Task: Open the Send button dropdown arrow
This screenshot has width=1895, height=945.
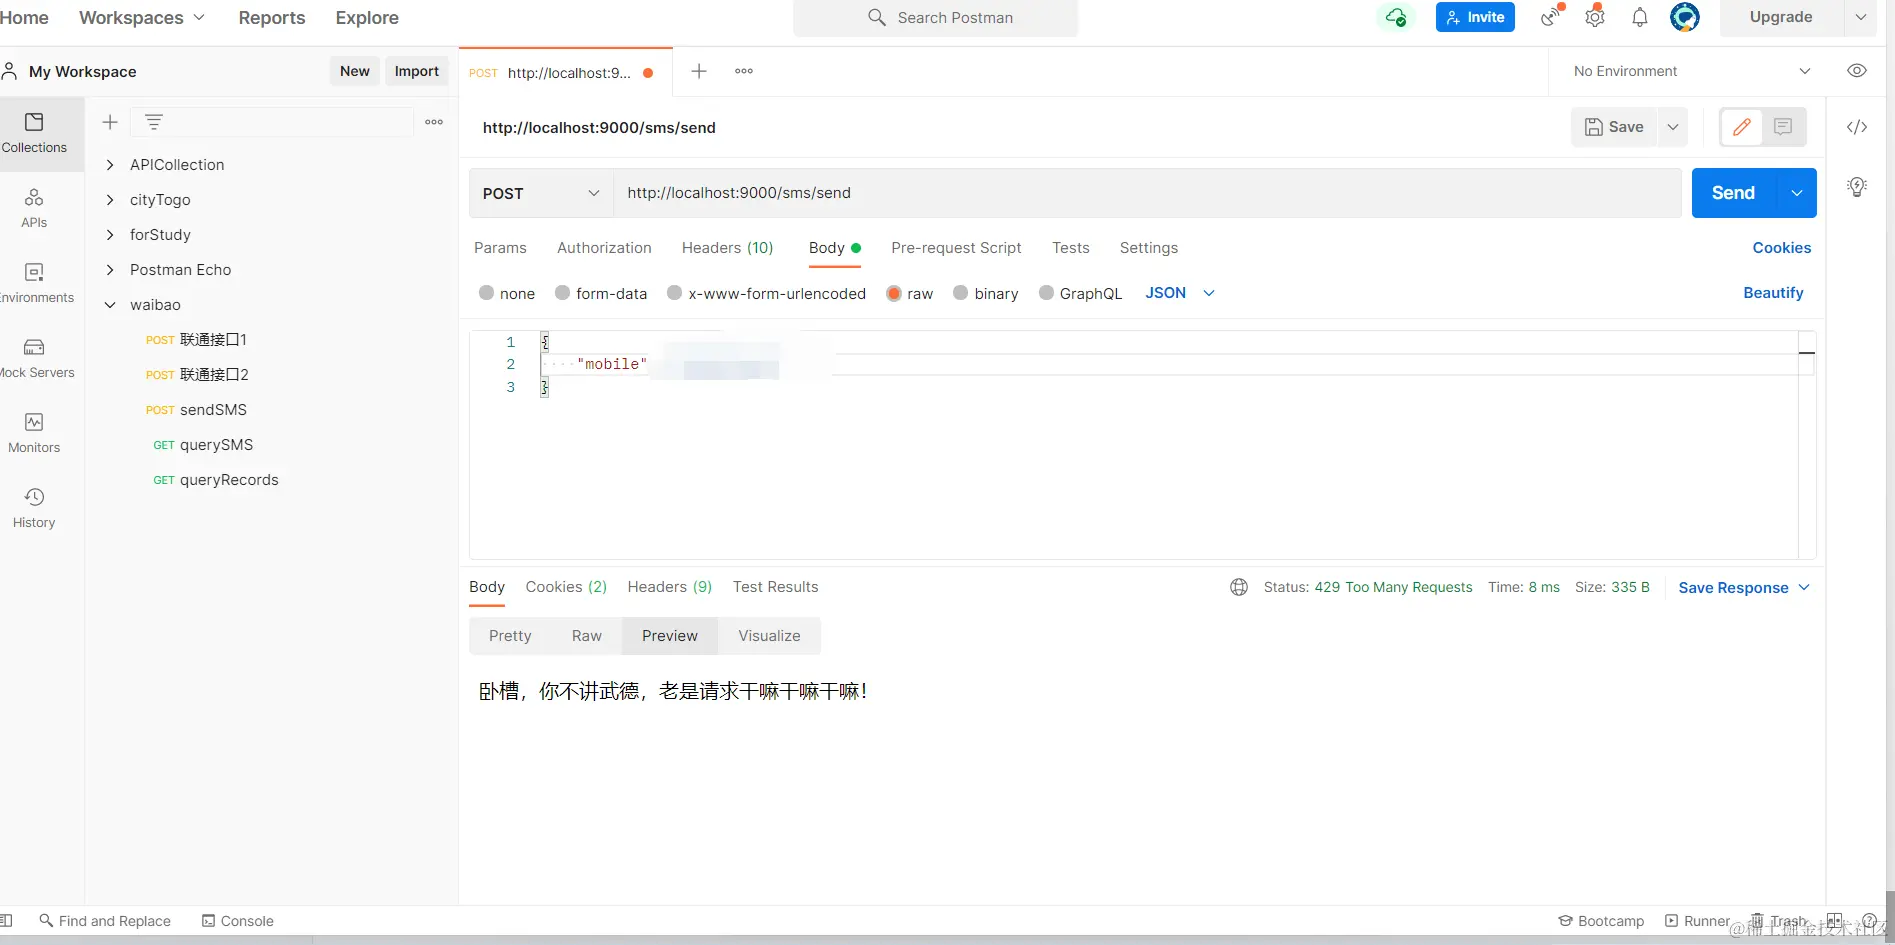Action: [x=1797, y=193]
